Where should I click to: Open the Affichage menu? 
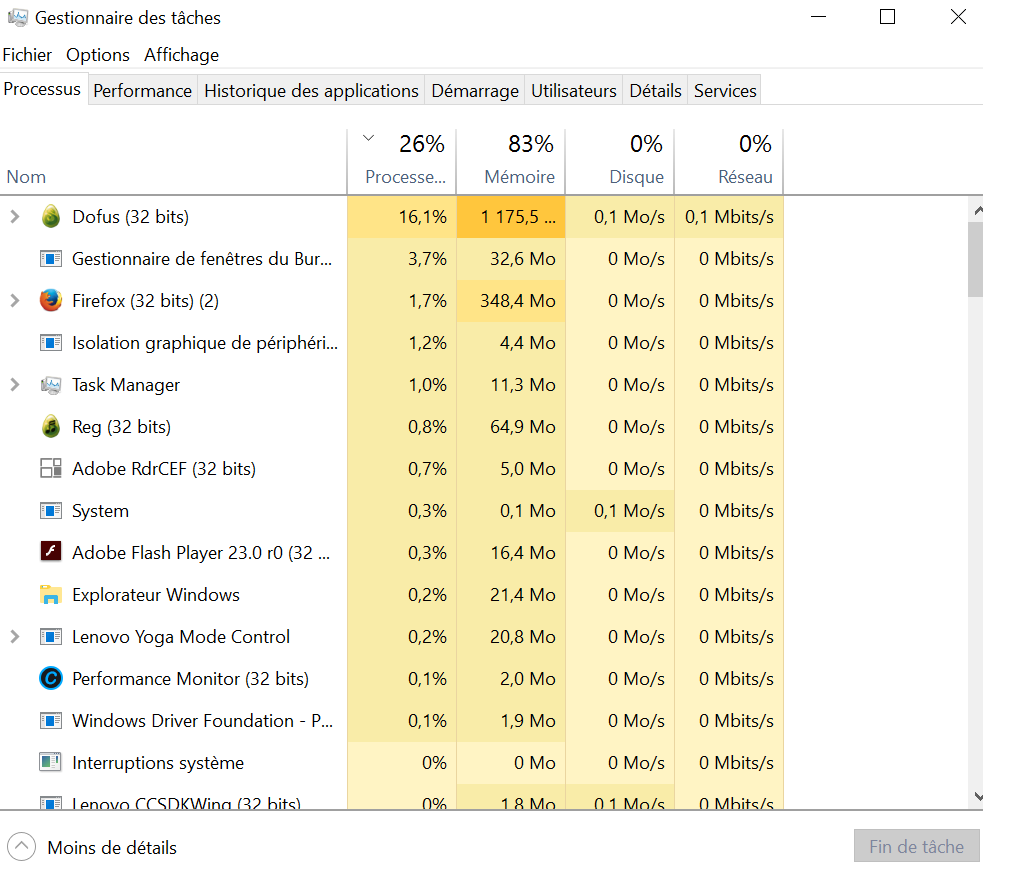tap(181, 55)
